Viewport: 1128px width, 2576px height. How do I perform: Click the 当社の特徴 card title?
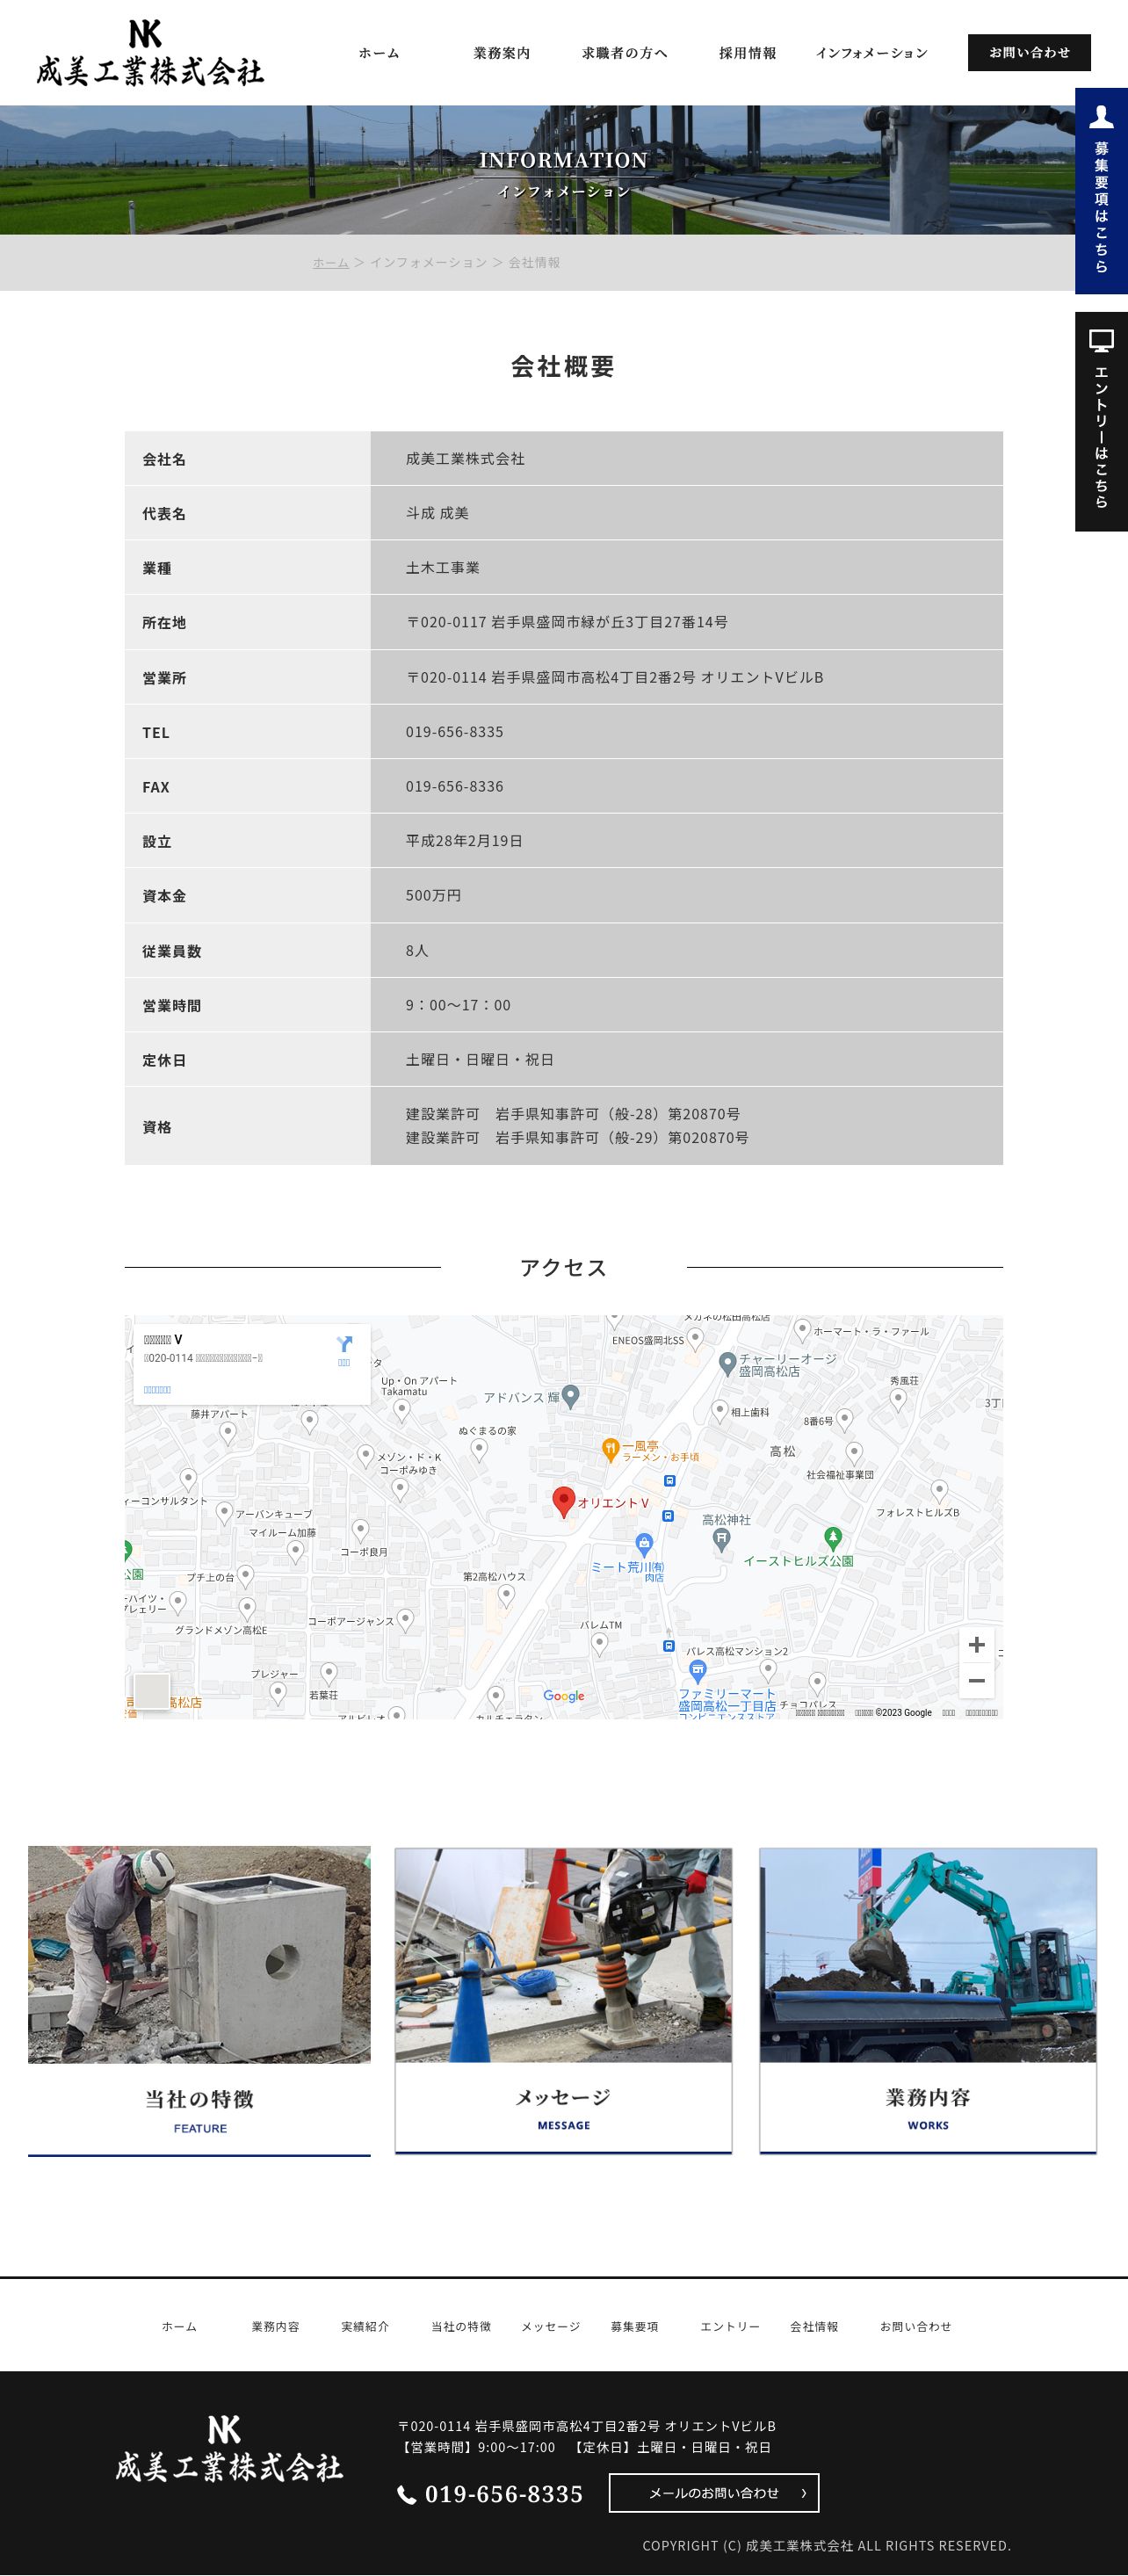click(x=199, y=2099)
